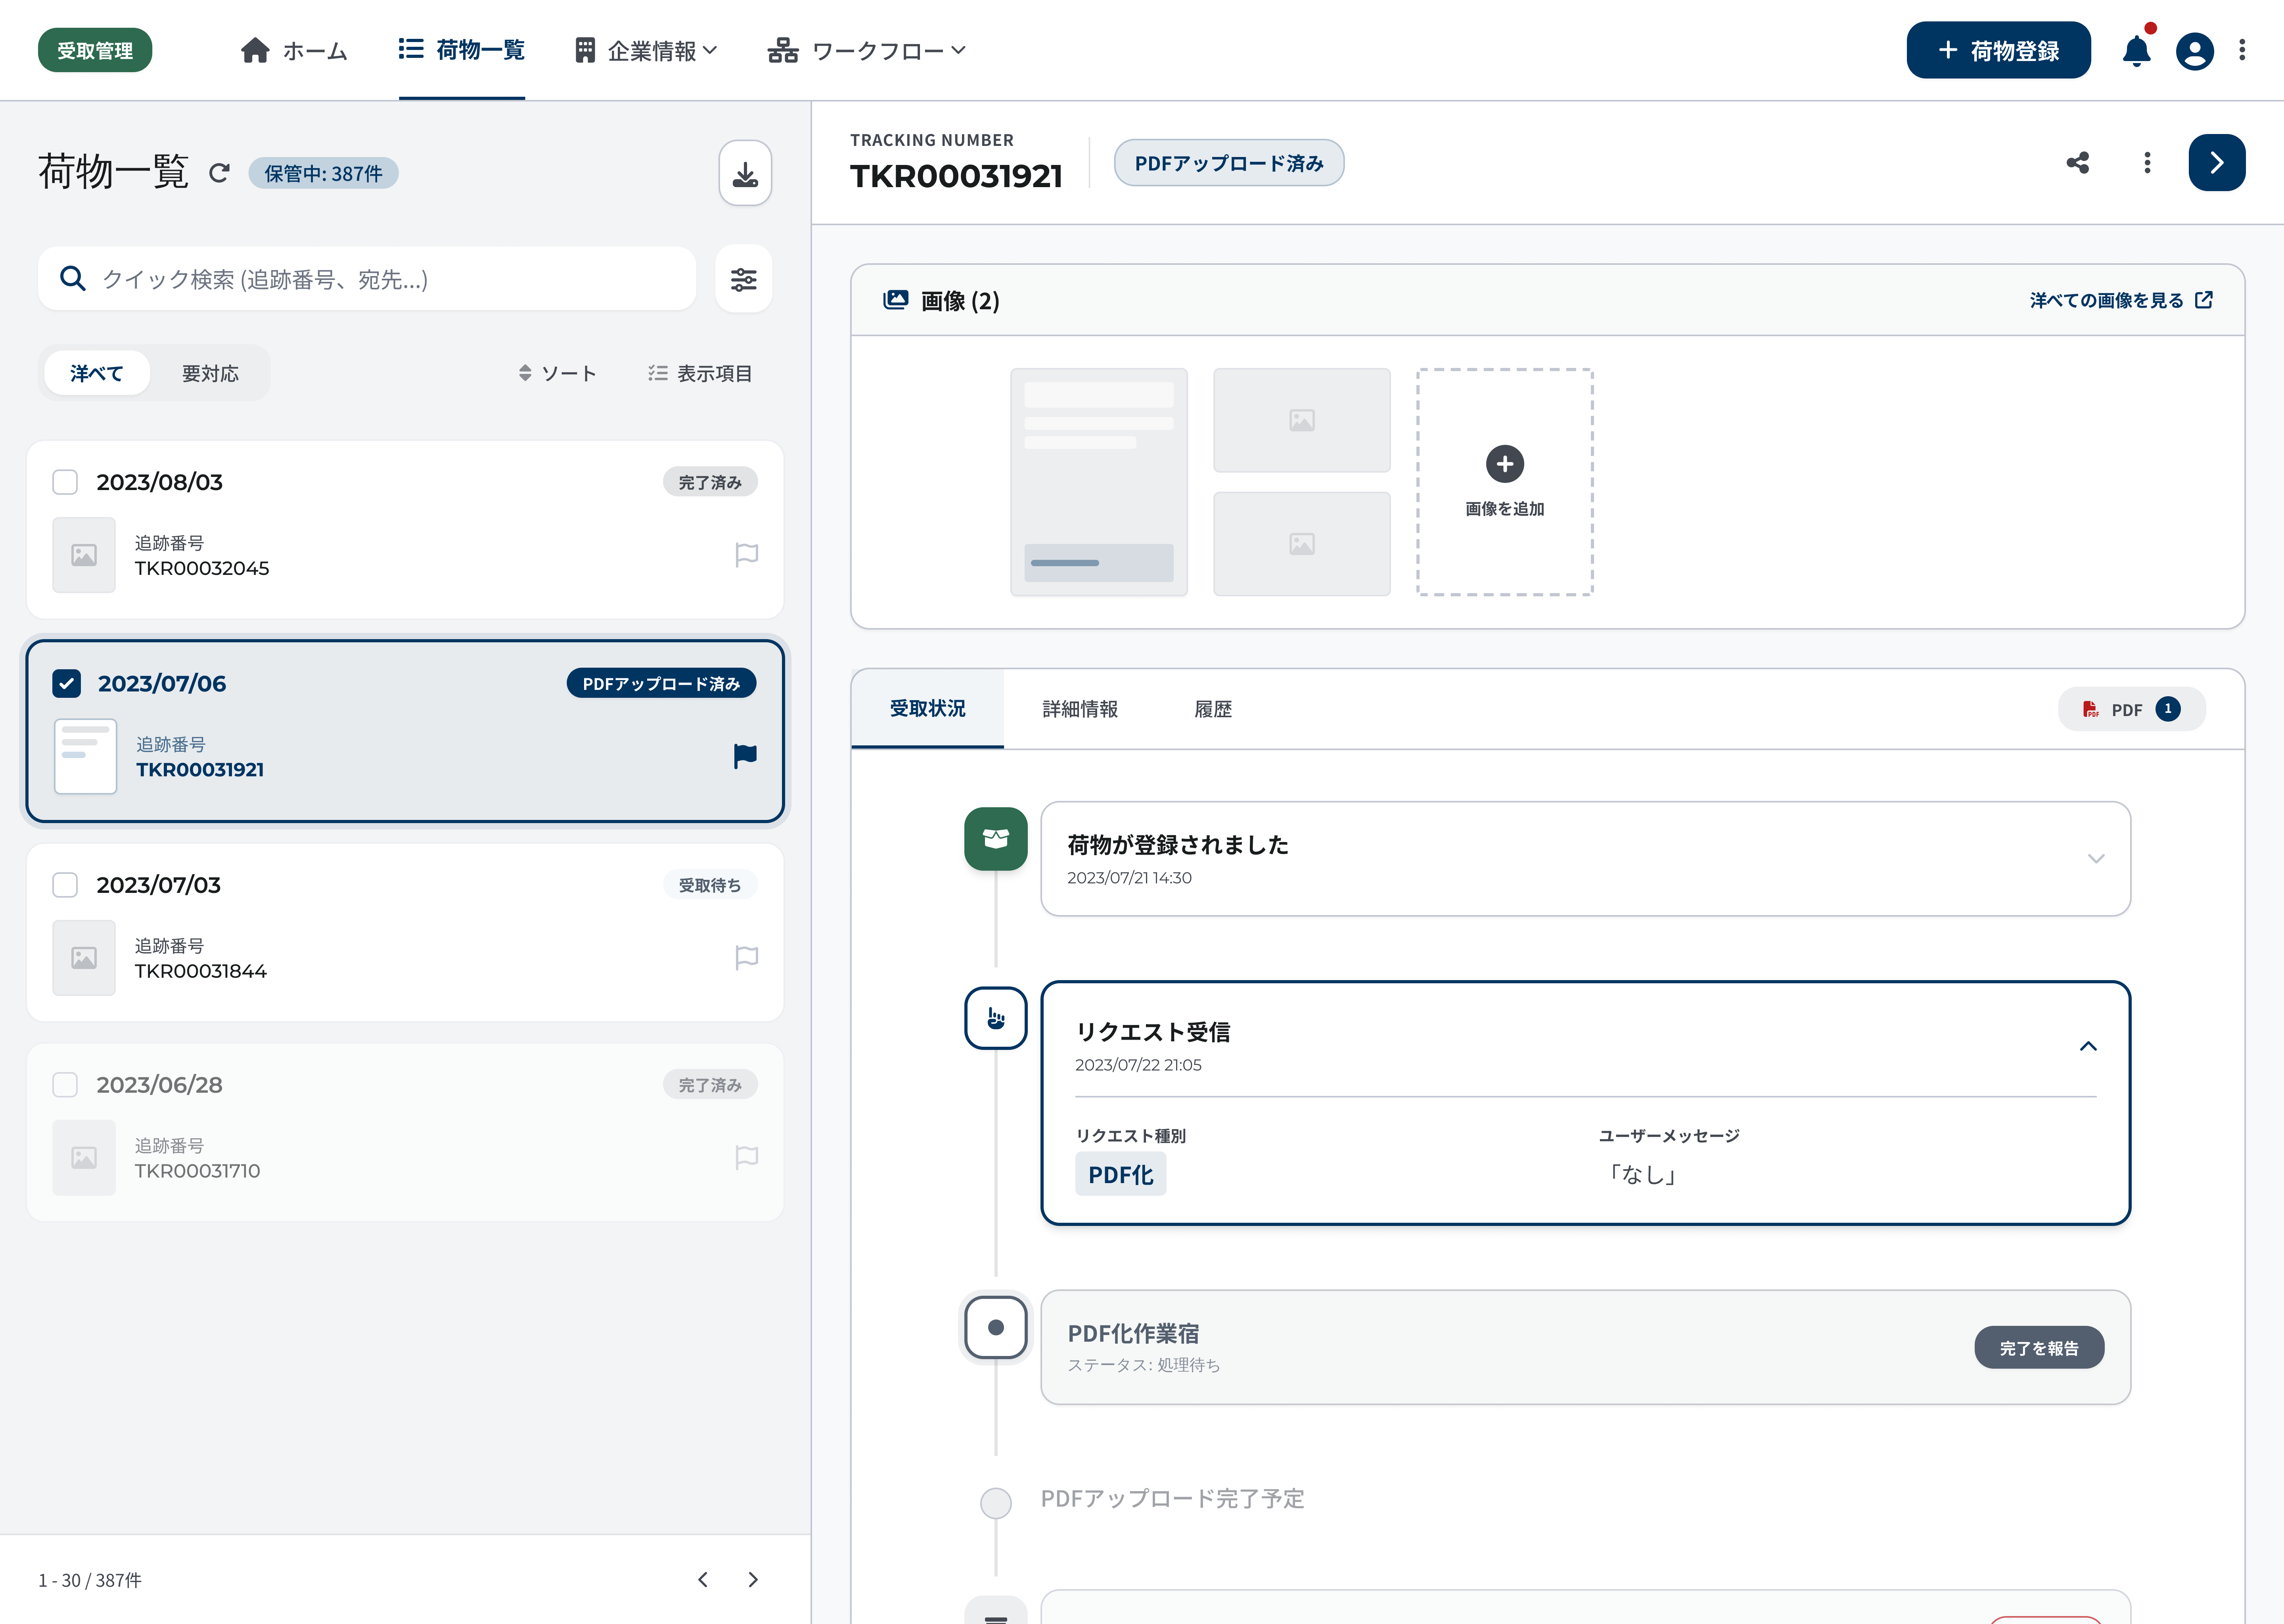
Task: Select the 洋べて filter toggle
Action: (x=97, y=373)
